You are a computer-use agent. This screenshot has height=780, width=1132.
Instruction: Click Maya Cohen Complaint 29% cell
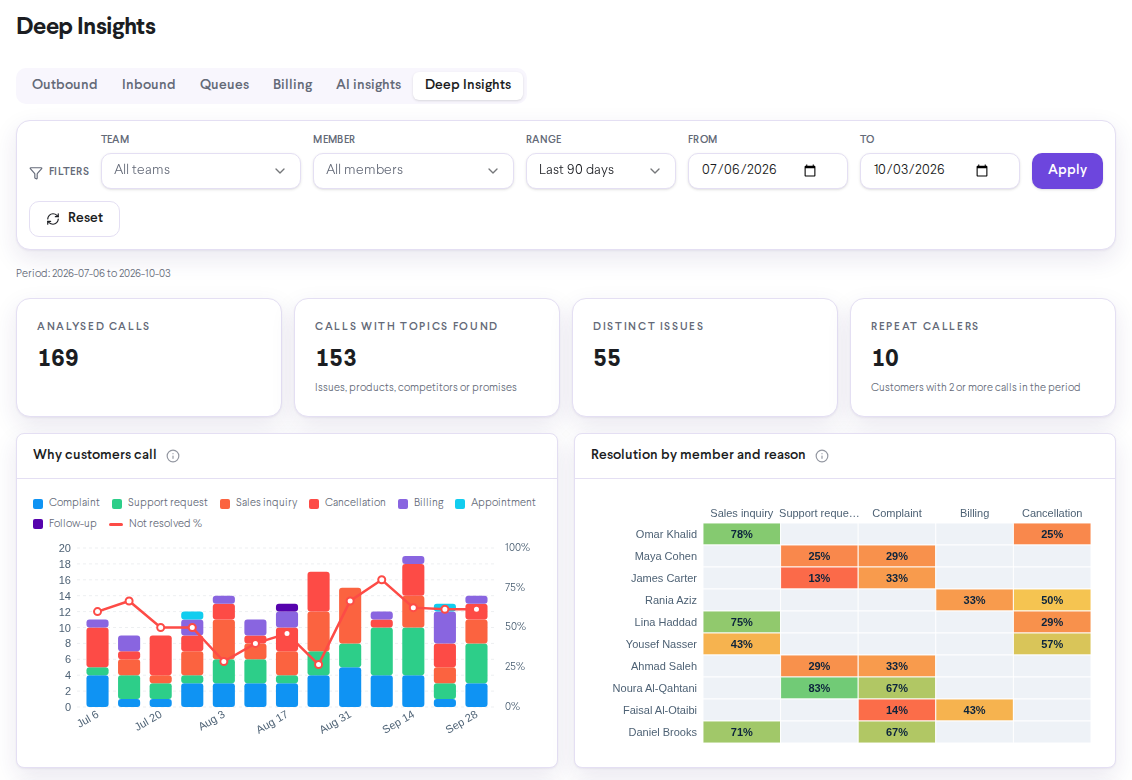(897, 556)
